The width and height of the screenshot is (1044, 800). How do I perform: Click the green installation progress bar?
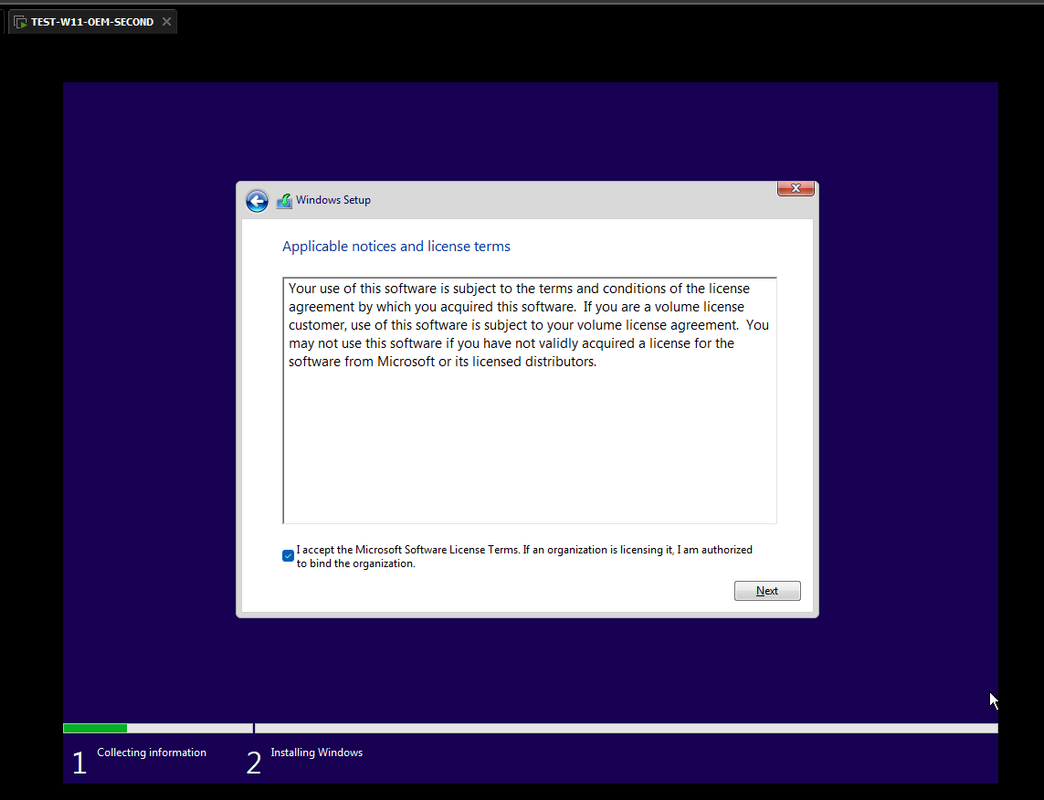pyautogui.click(x=95, y=728)
